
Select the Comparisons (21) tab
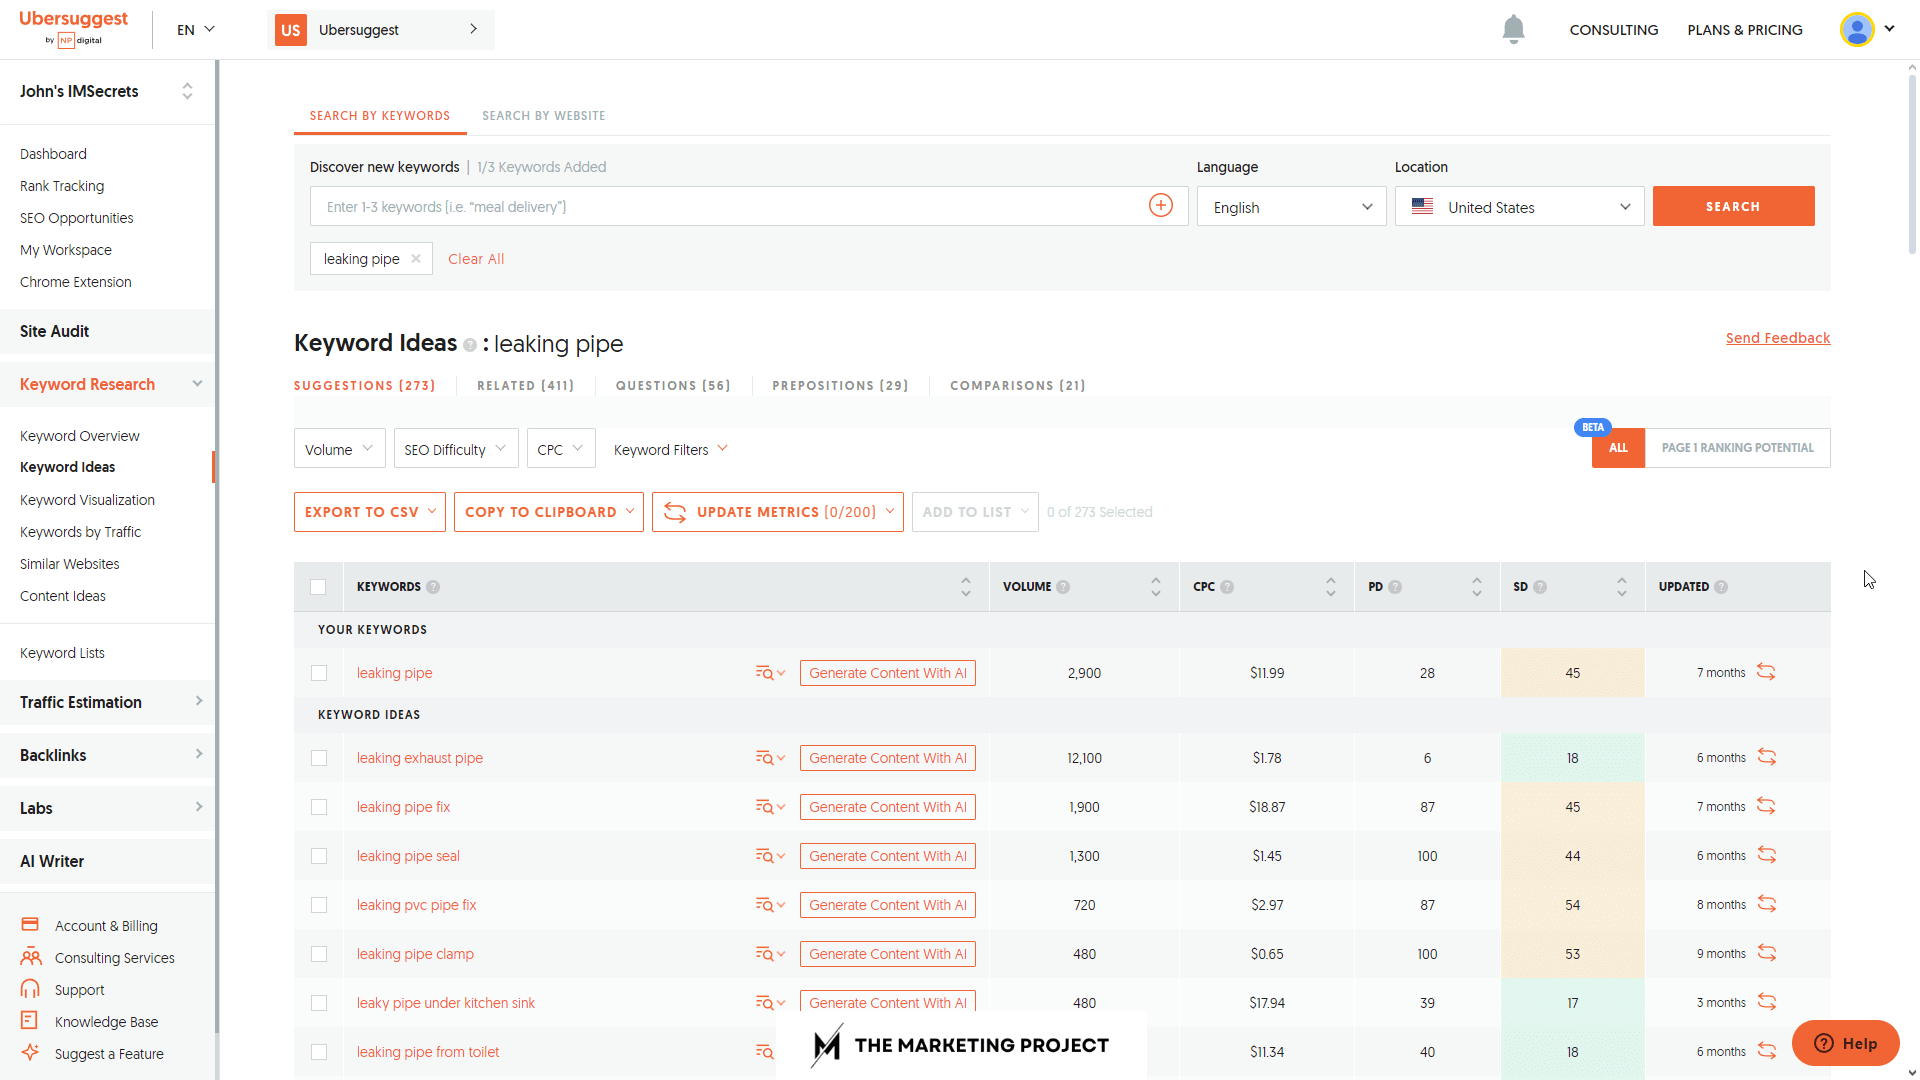pyautogui.click(x=1017, y=385)
